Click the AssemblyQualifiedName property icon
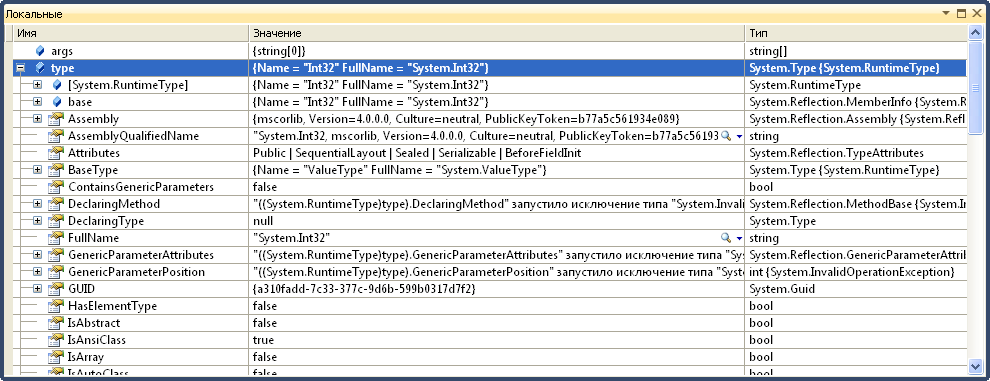 [57, 136]
